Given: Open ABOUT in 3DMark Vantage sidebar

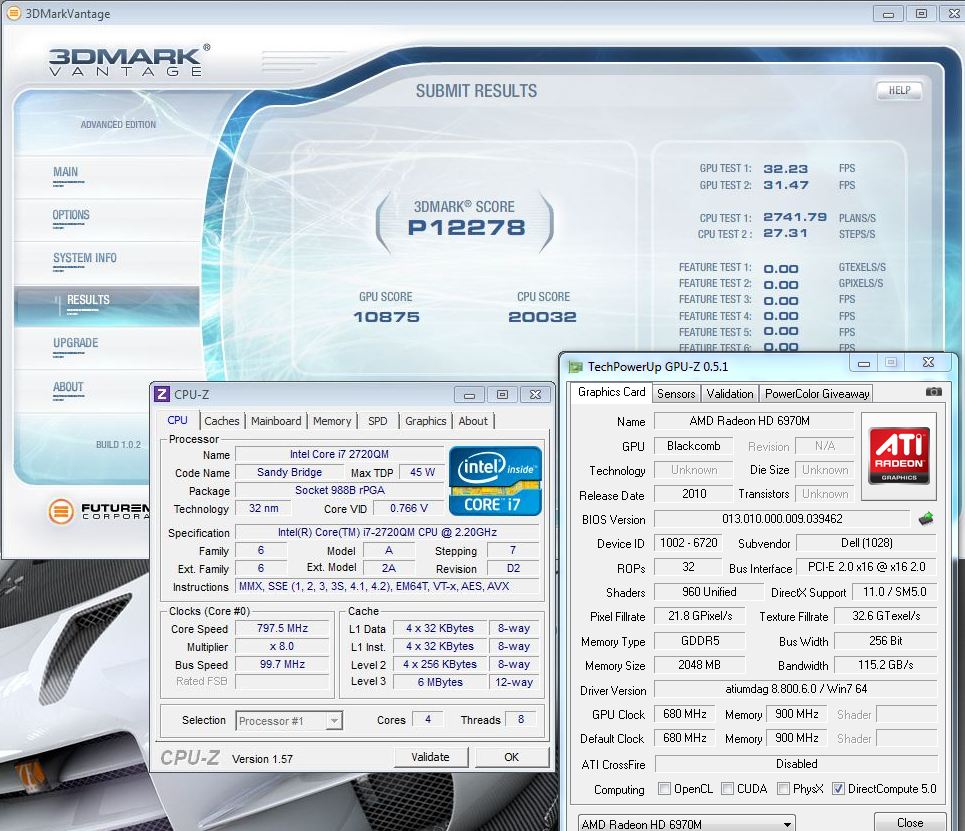Looking at the screenshot, I should (68, 387).
